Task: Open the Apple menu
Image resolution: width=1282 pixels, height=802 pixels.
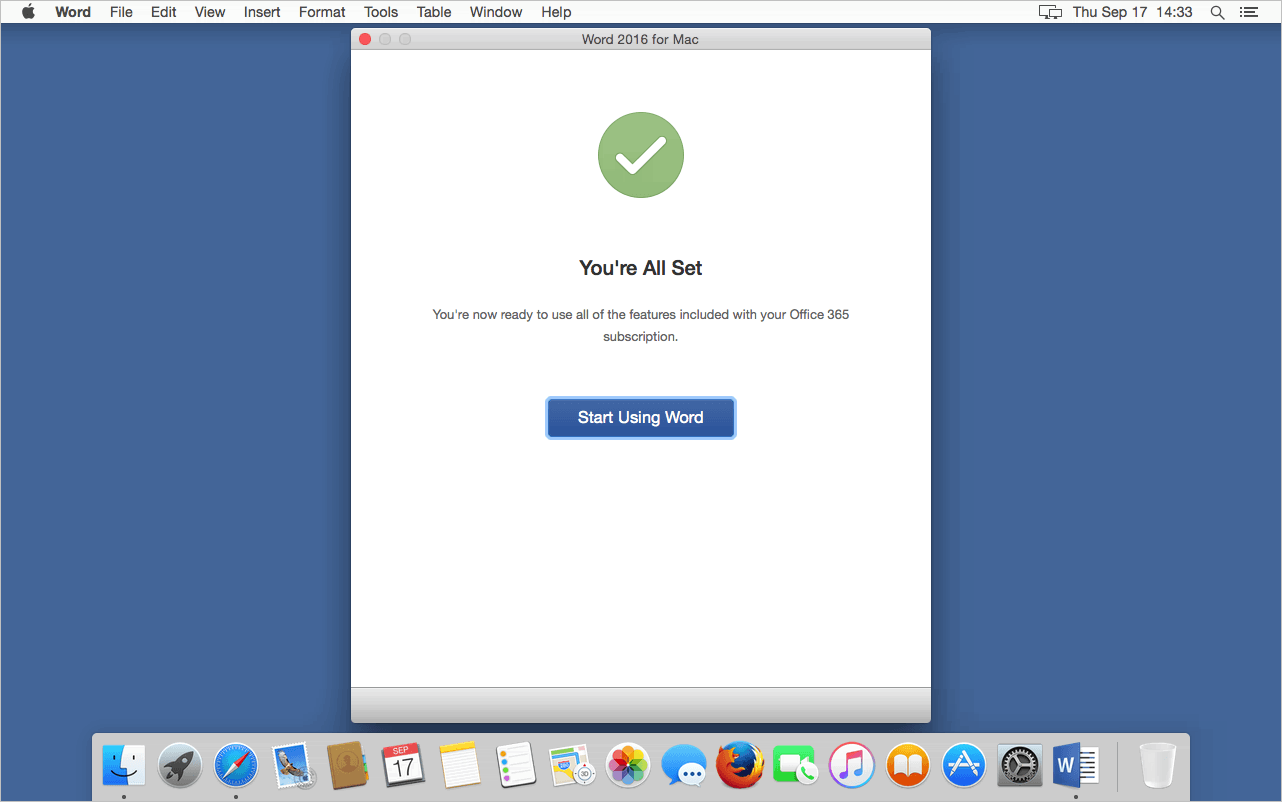Action: (x=28, y=12)
